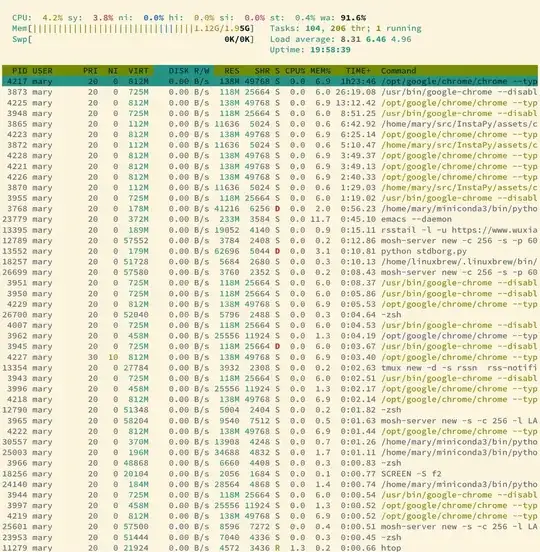
Task: Select process row with PID 4223
Action: [x=270, y=134]
